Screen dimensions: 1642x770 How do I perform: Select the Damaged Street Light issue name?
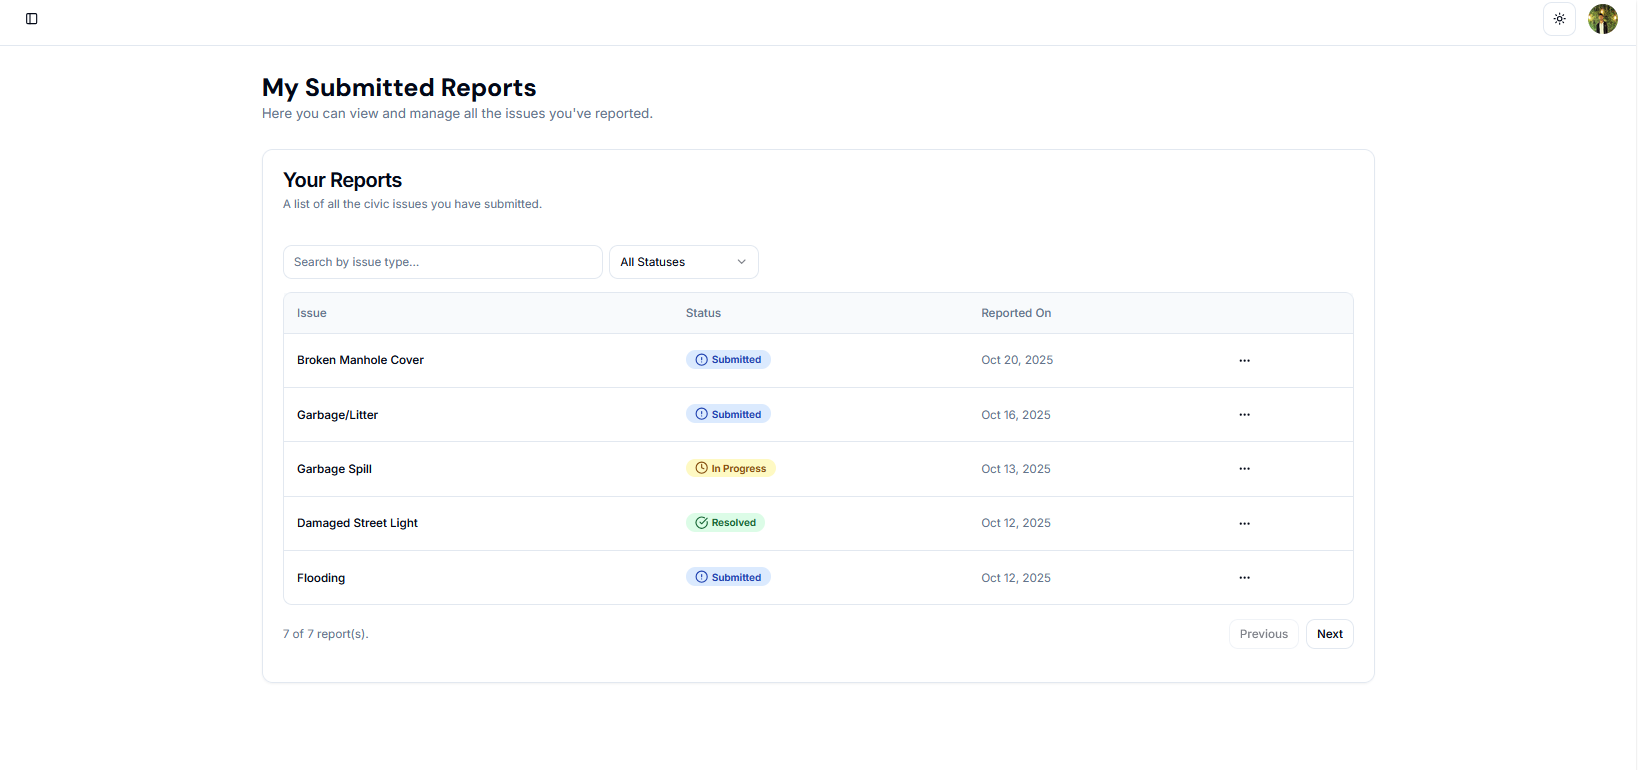pos(357,523)
